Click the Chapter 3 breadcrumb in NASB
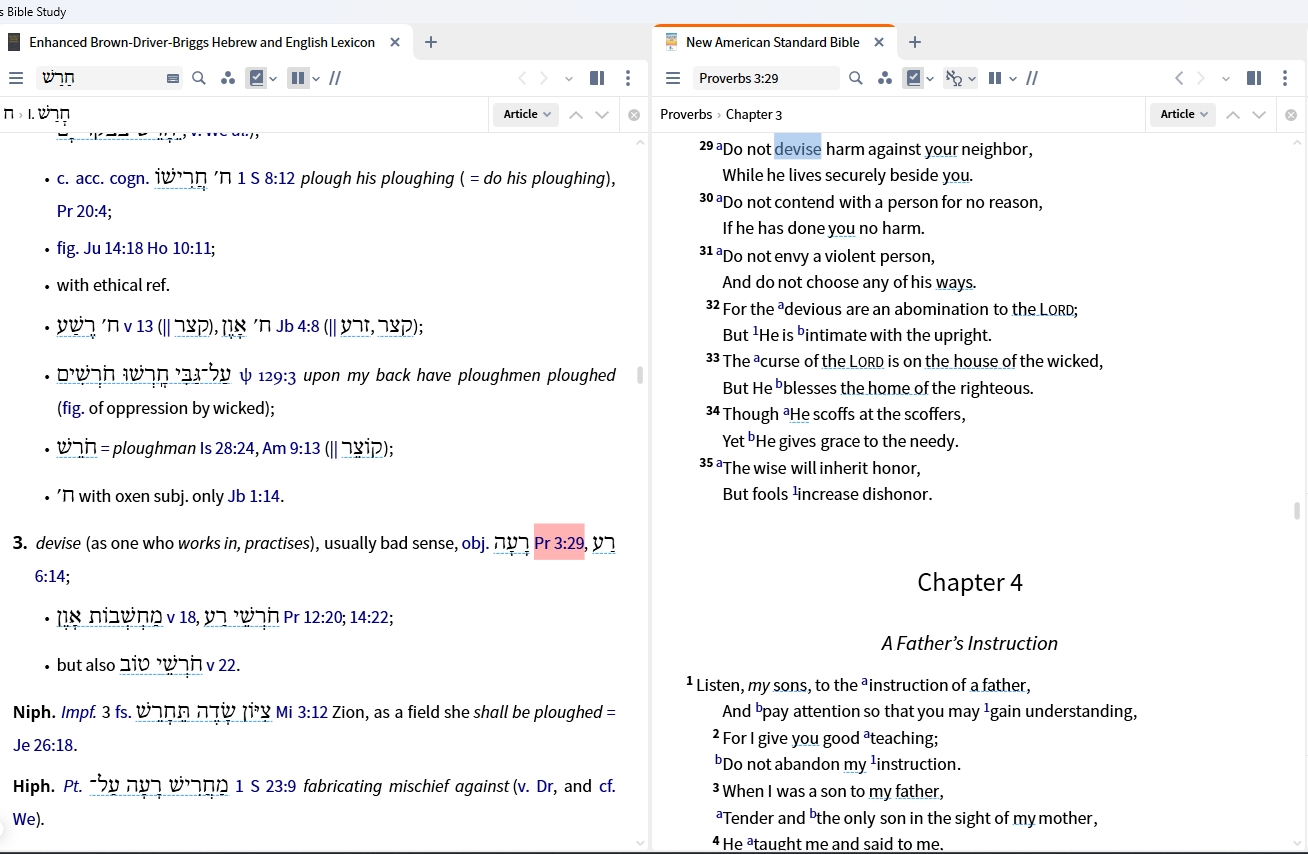Image resolution: width=1308 pixels, height=854 pixels. [754, 114]
